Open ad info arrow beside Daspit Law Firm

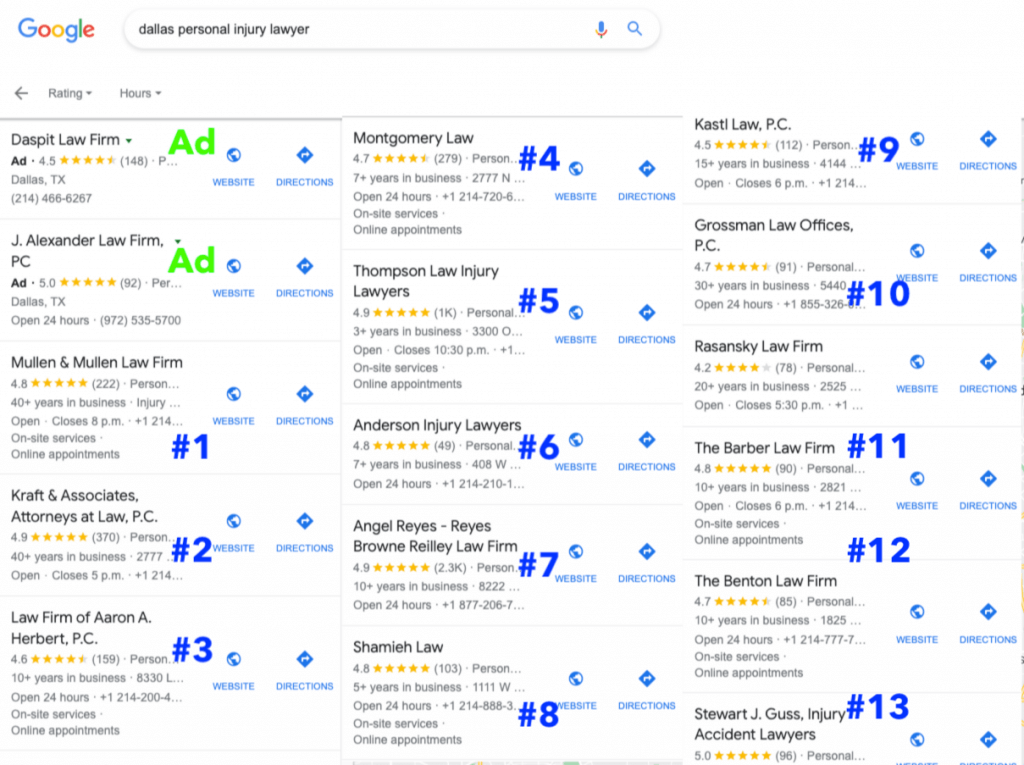pyautogui.click(x=129, y=141)
